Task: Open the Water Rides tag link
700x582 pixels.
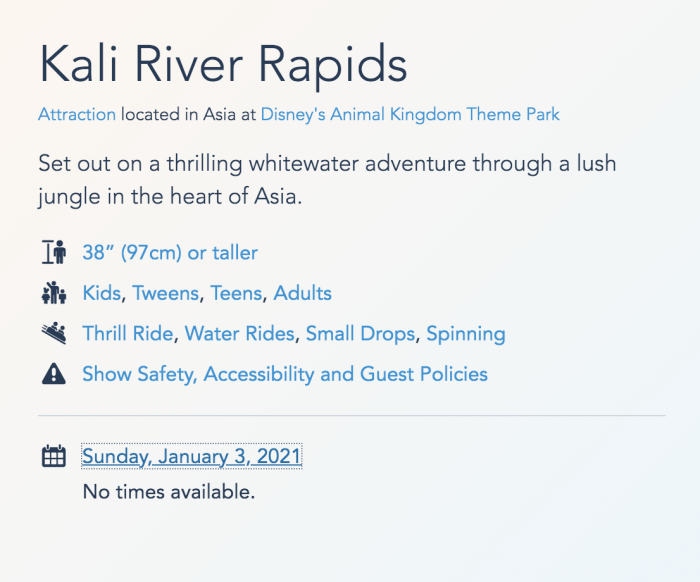Action: pos(240,333)
